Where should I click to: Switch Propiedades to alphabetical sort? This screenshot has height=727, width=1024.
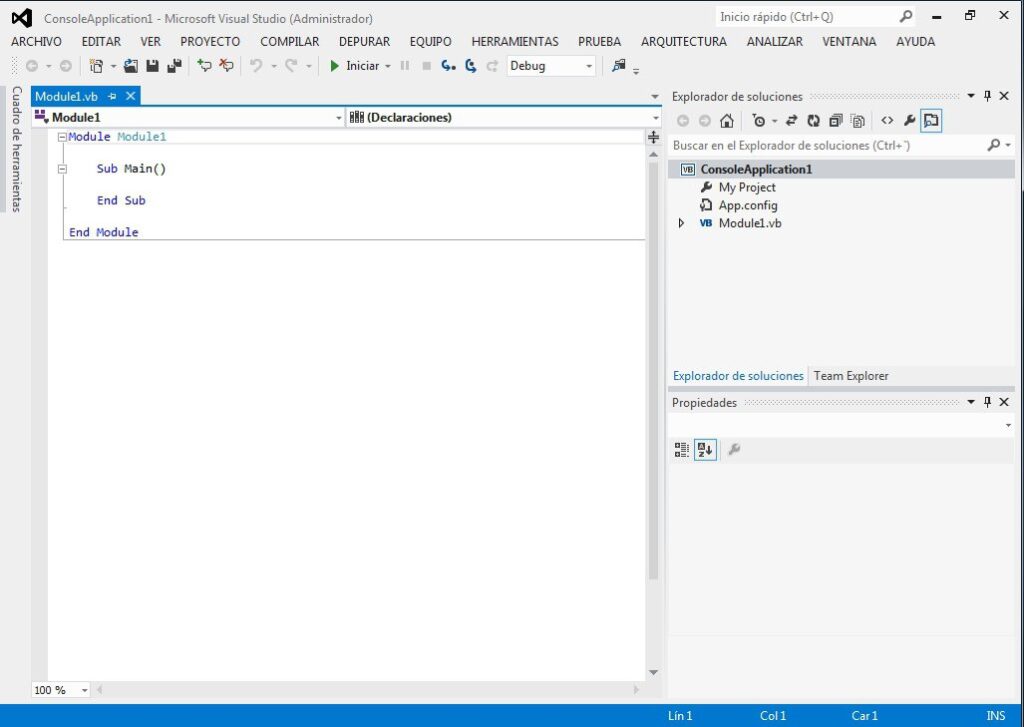coord(705,449)
